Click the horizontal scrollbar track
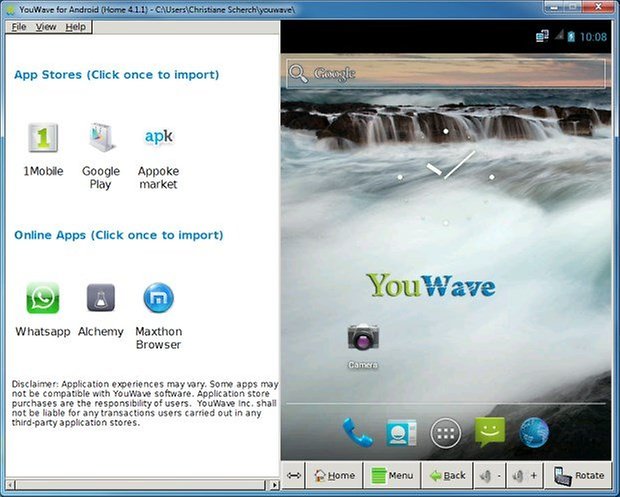Viewport: 620px width, 497px height. pos(142,484)
